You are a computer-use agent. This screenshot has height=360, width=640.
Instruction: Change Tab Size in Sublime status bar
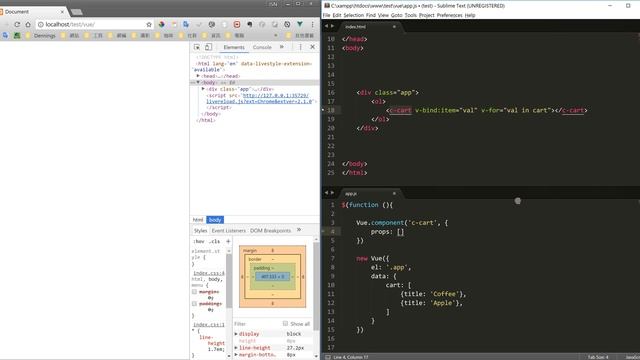pos(598,357)
